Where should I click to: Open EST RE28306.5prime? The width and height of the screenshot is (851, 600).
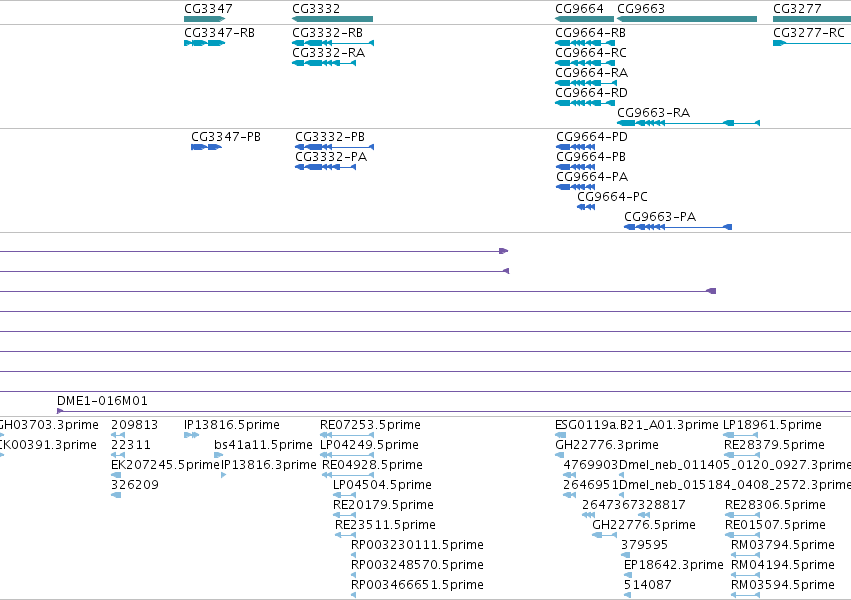[776, 505]
